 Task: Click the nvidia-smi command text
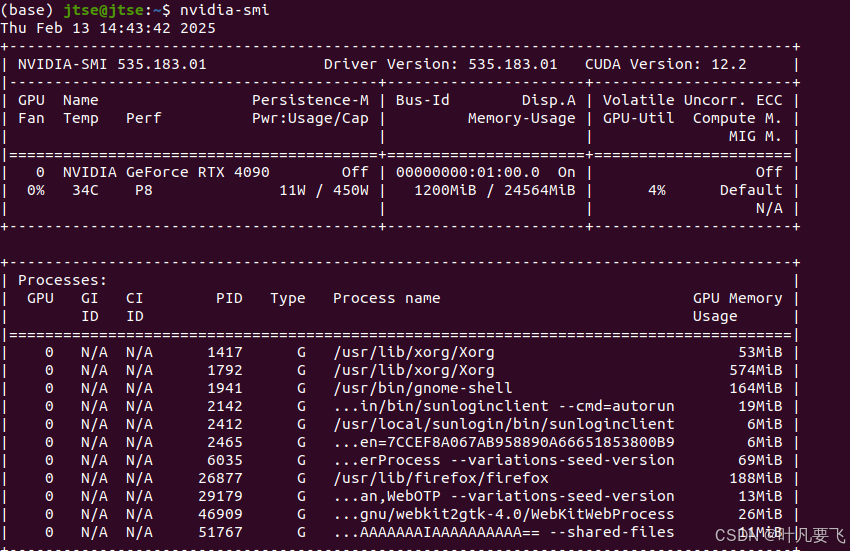pos(224,10)
